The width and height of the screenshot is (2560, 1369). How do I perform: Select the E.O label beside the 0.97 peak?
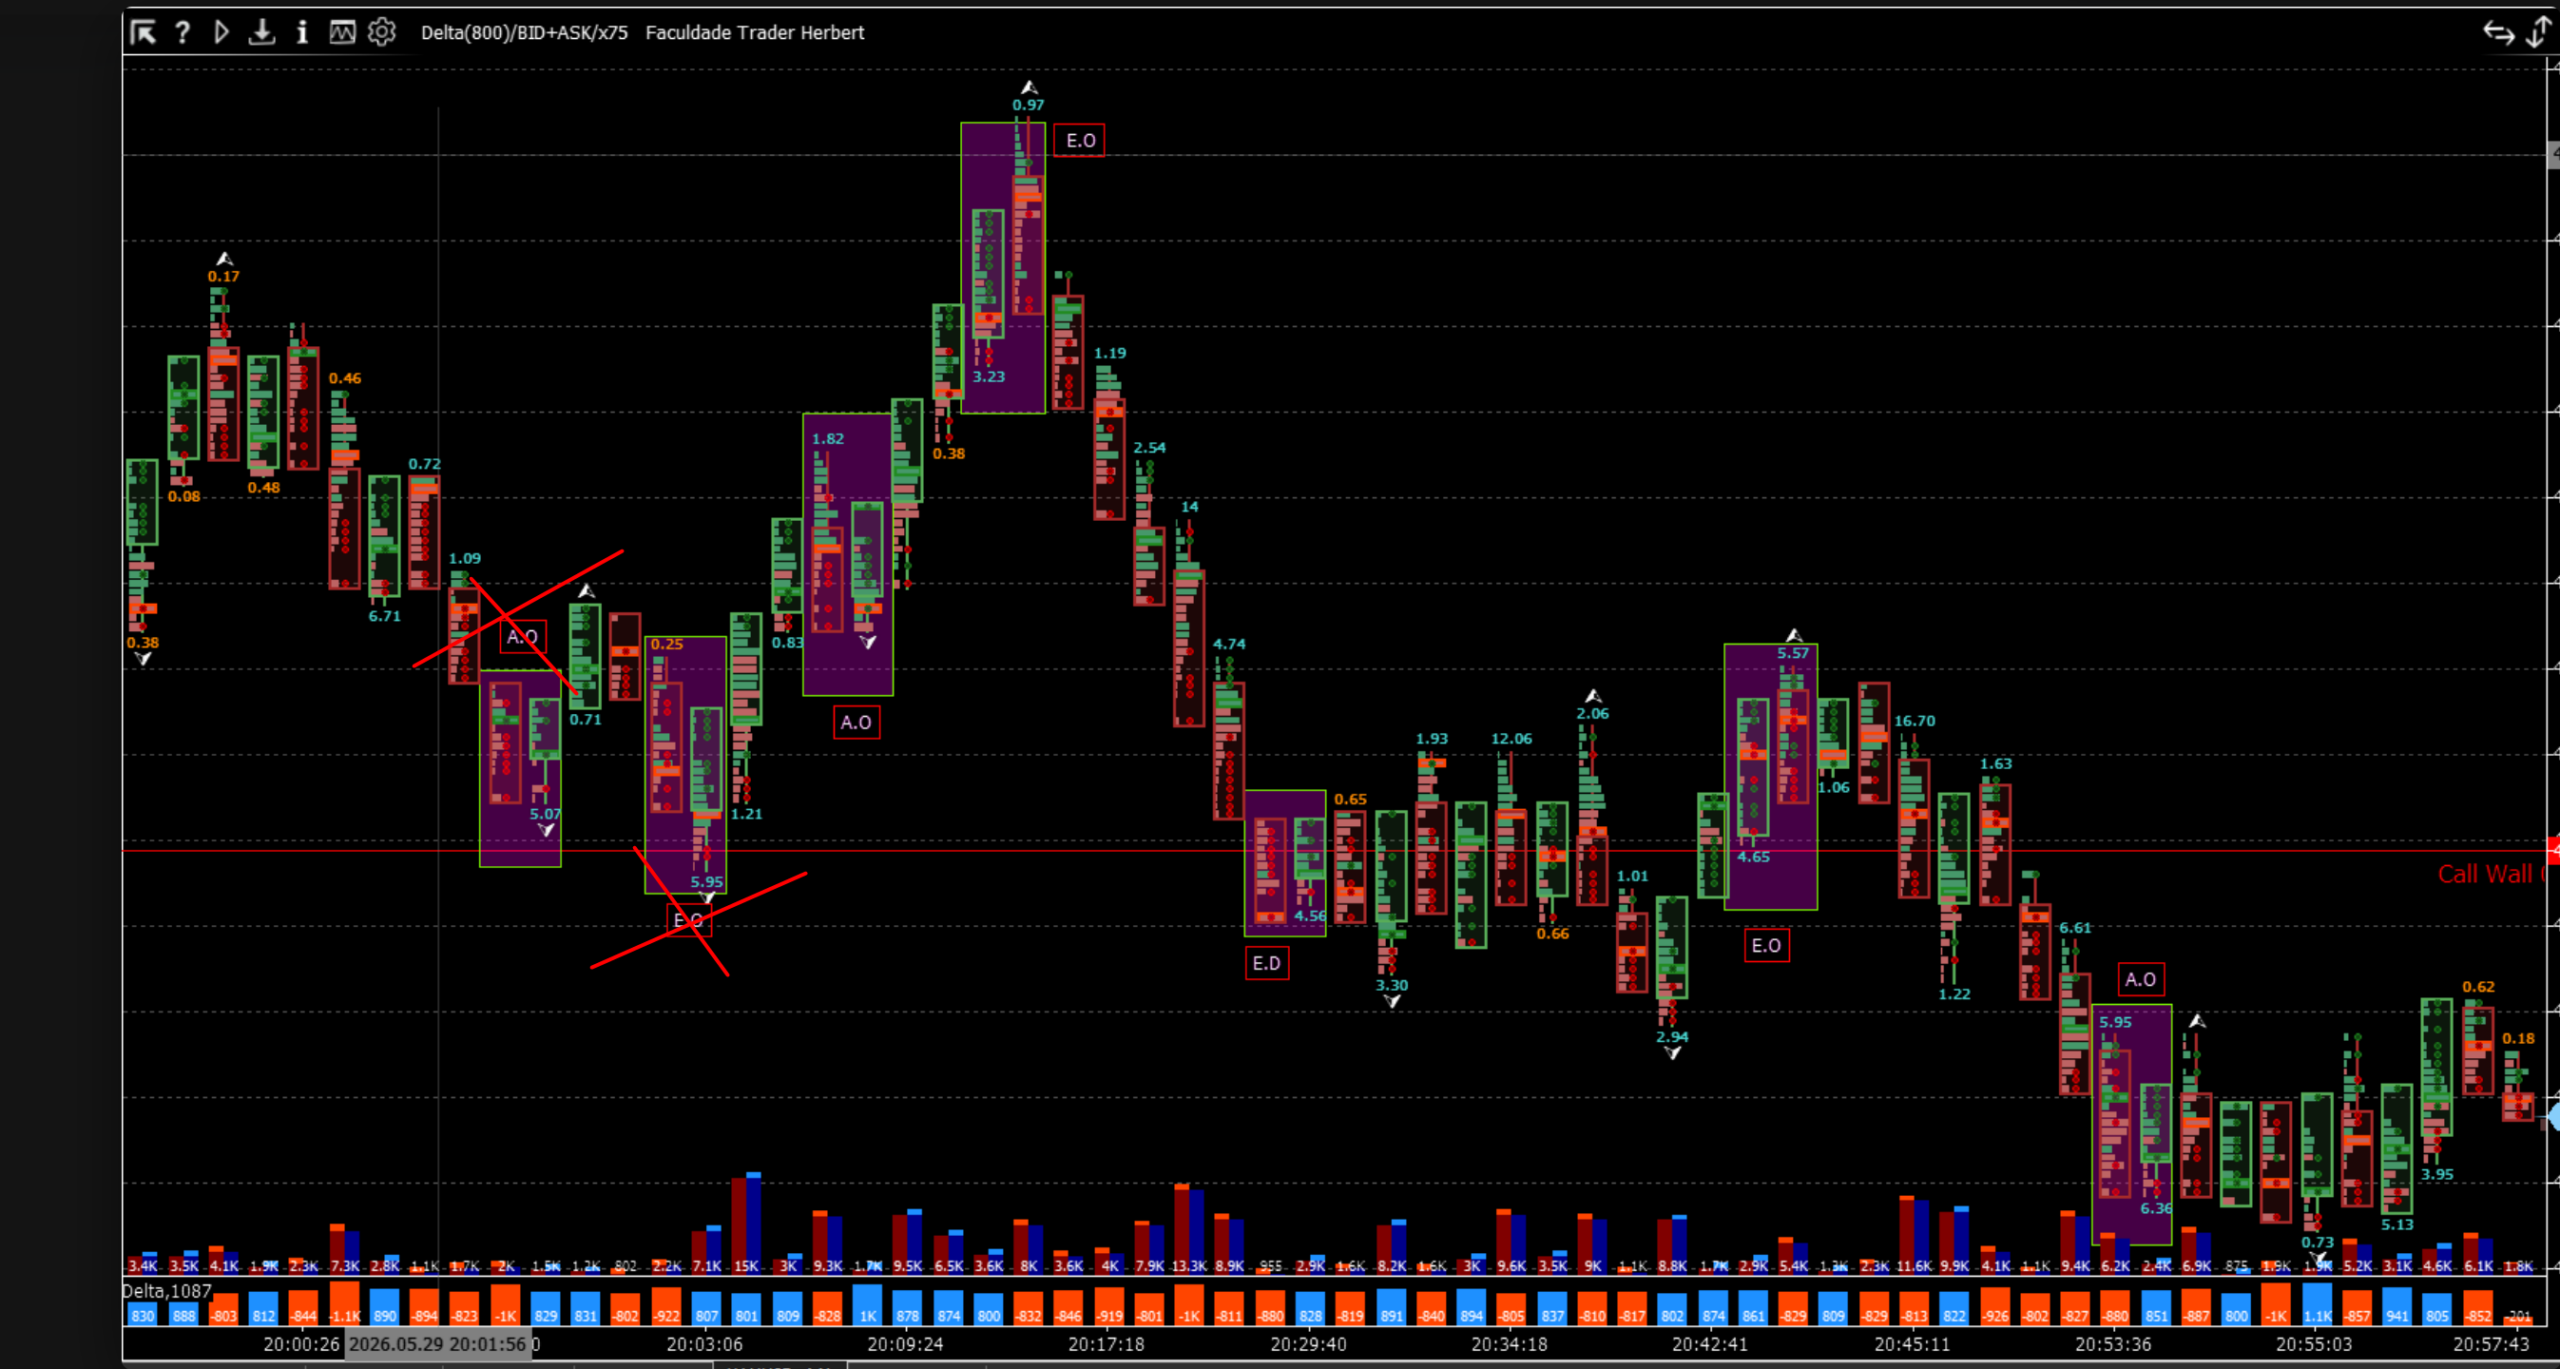[1080, 141]
